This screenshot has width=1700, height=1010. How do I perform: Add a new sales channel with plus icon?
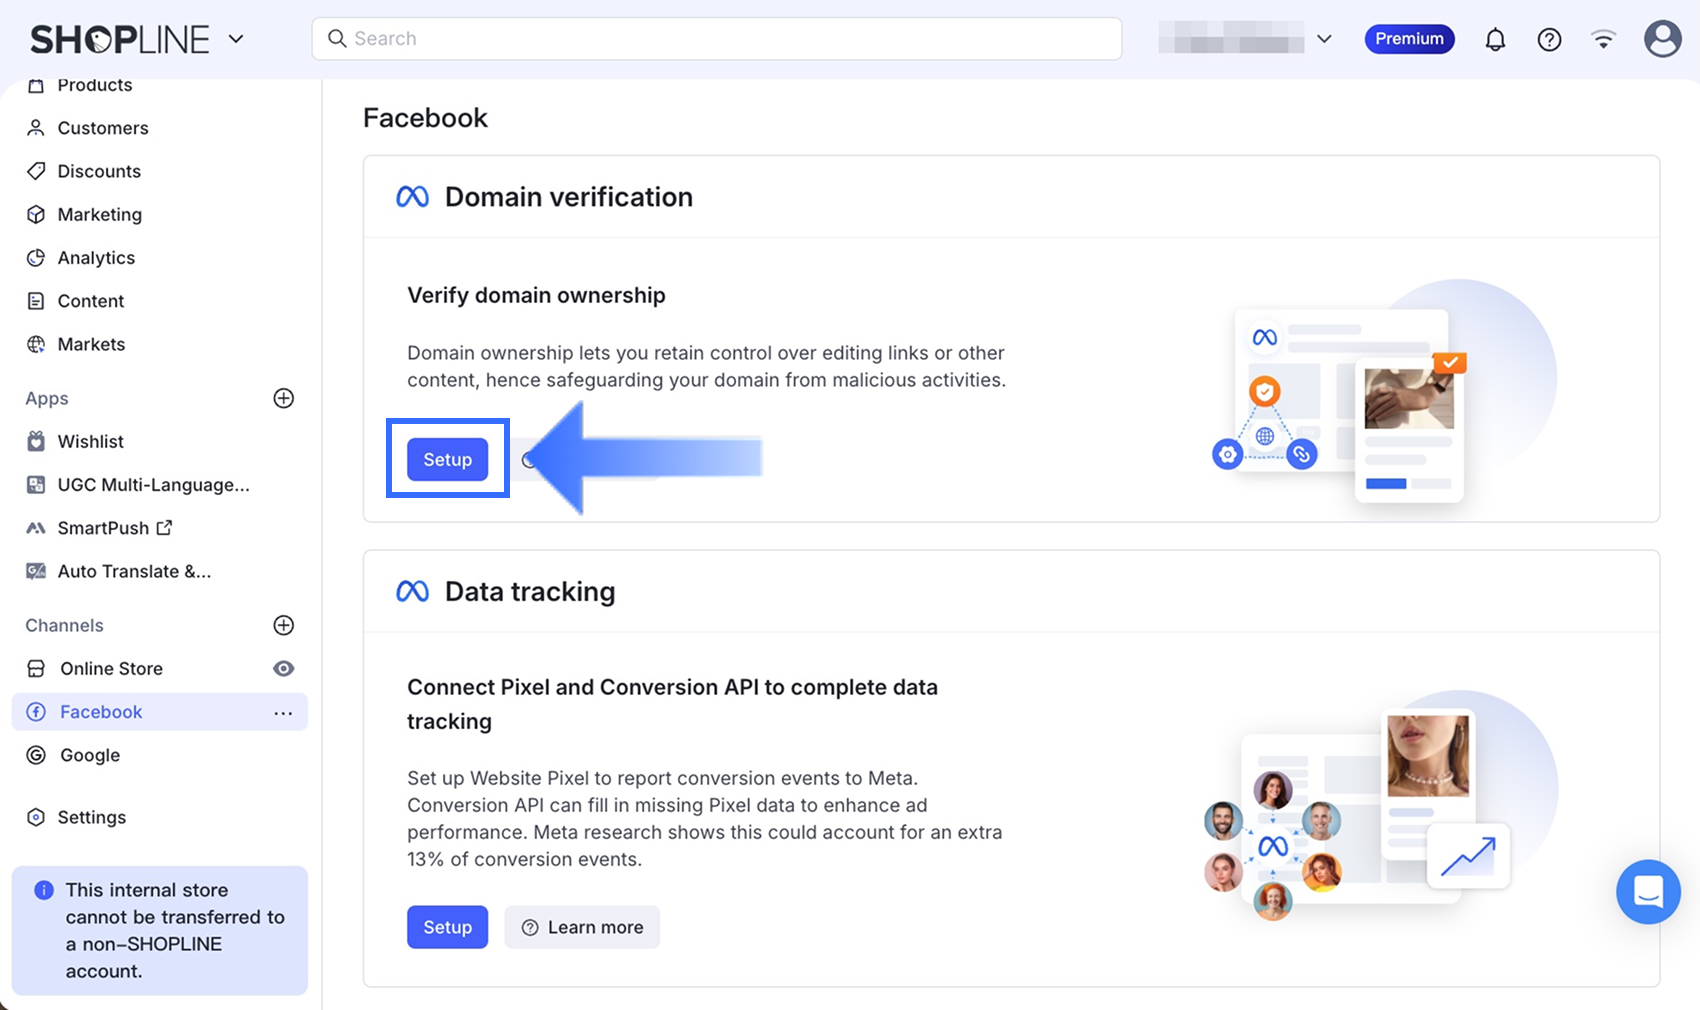pyautogui.click(x=284, y=625)
